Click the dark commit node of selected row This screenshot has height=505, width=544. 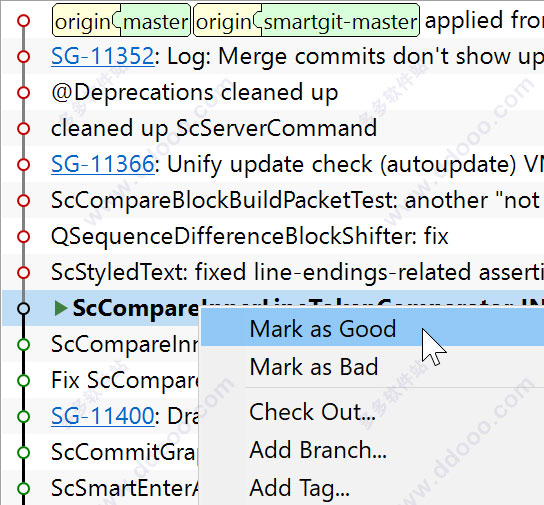tap(24, 308)
